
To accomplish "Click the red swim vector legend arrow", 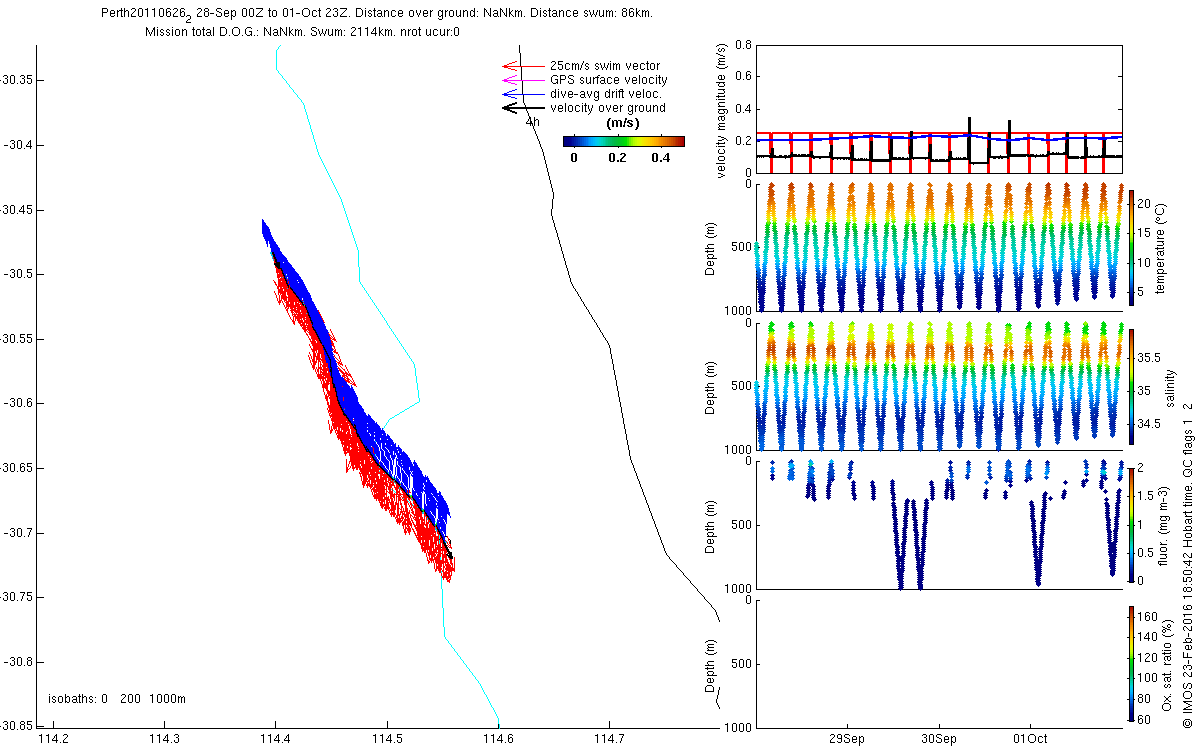I will pyautogui.click(x=522, y=67).
